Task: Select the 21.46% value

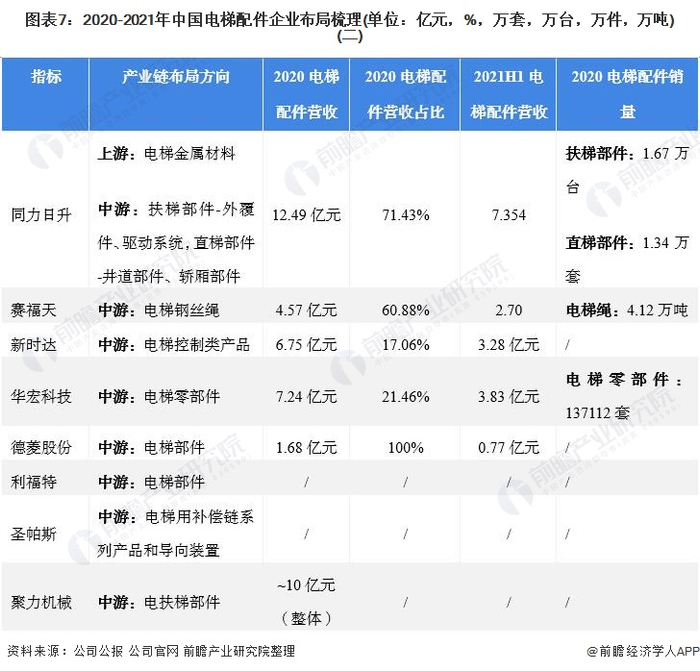Action: (405, 396)
